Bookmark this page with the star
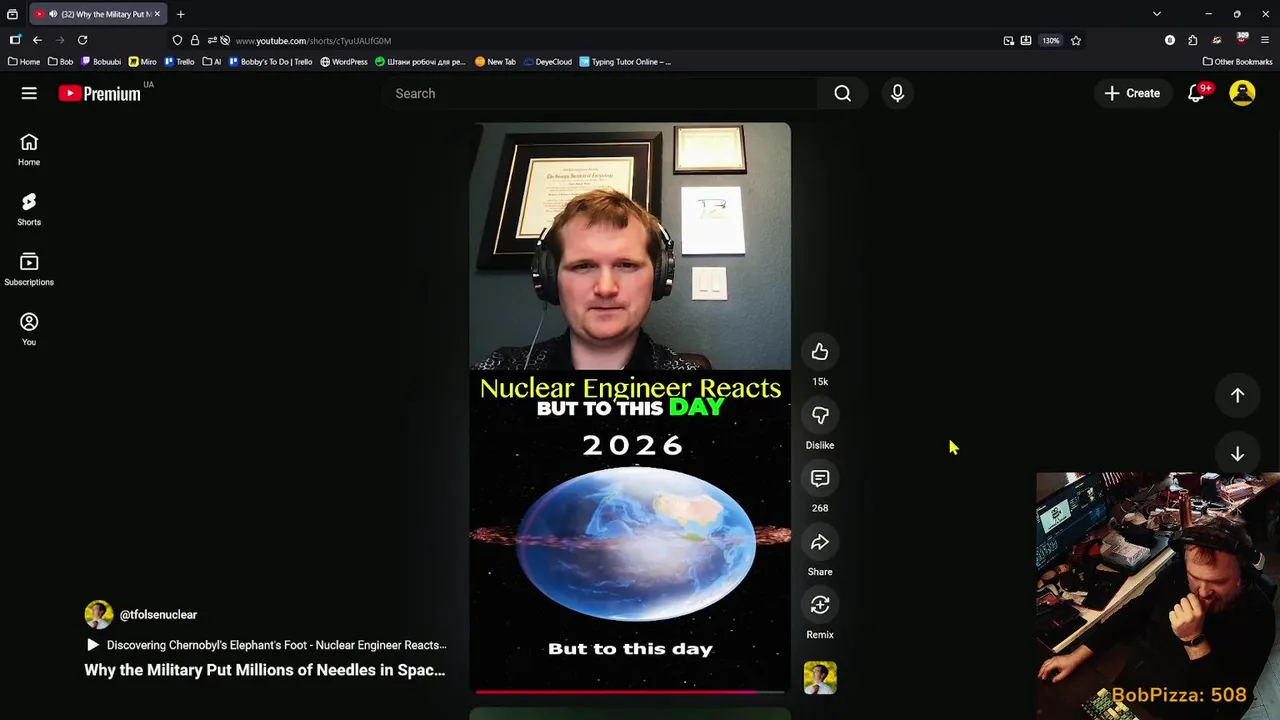The image size is (1280, 720). click(1076, 40)
